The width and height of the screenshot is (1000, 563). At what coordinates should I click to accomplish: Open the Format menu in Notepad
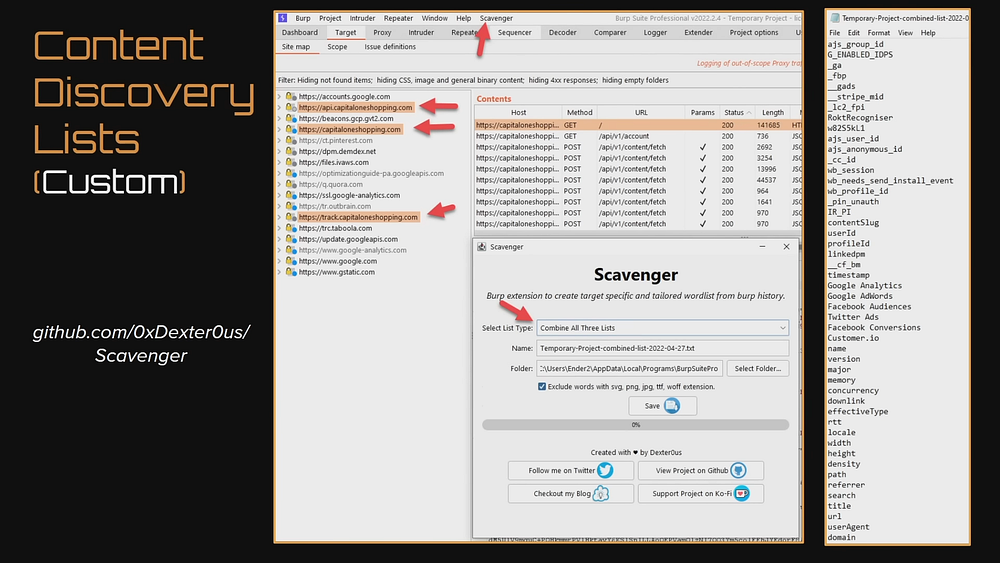point(878,33)
